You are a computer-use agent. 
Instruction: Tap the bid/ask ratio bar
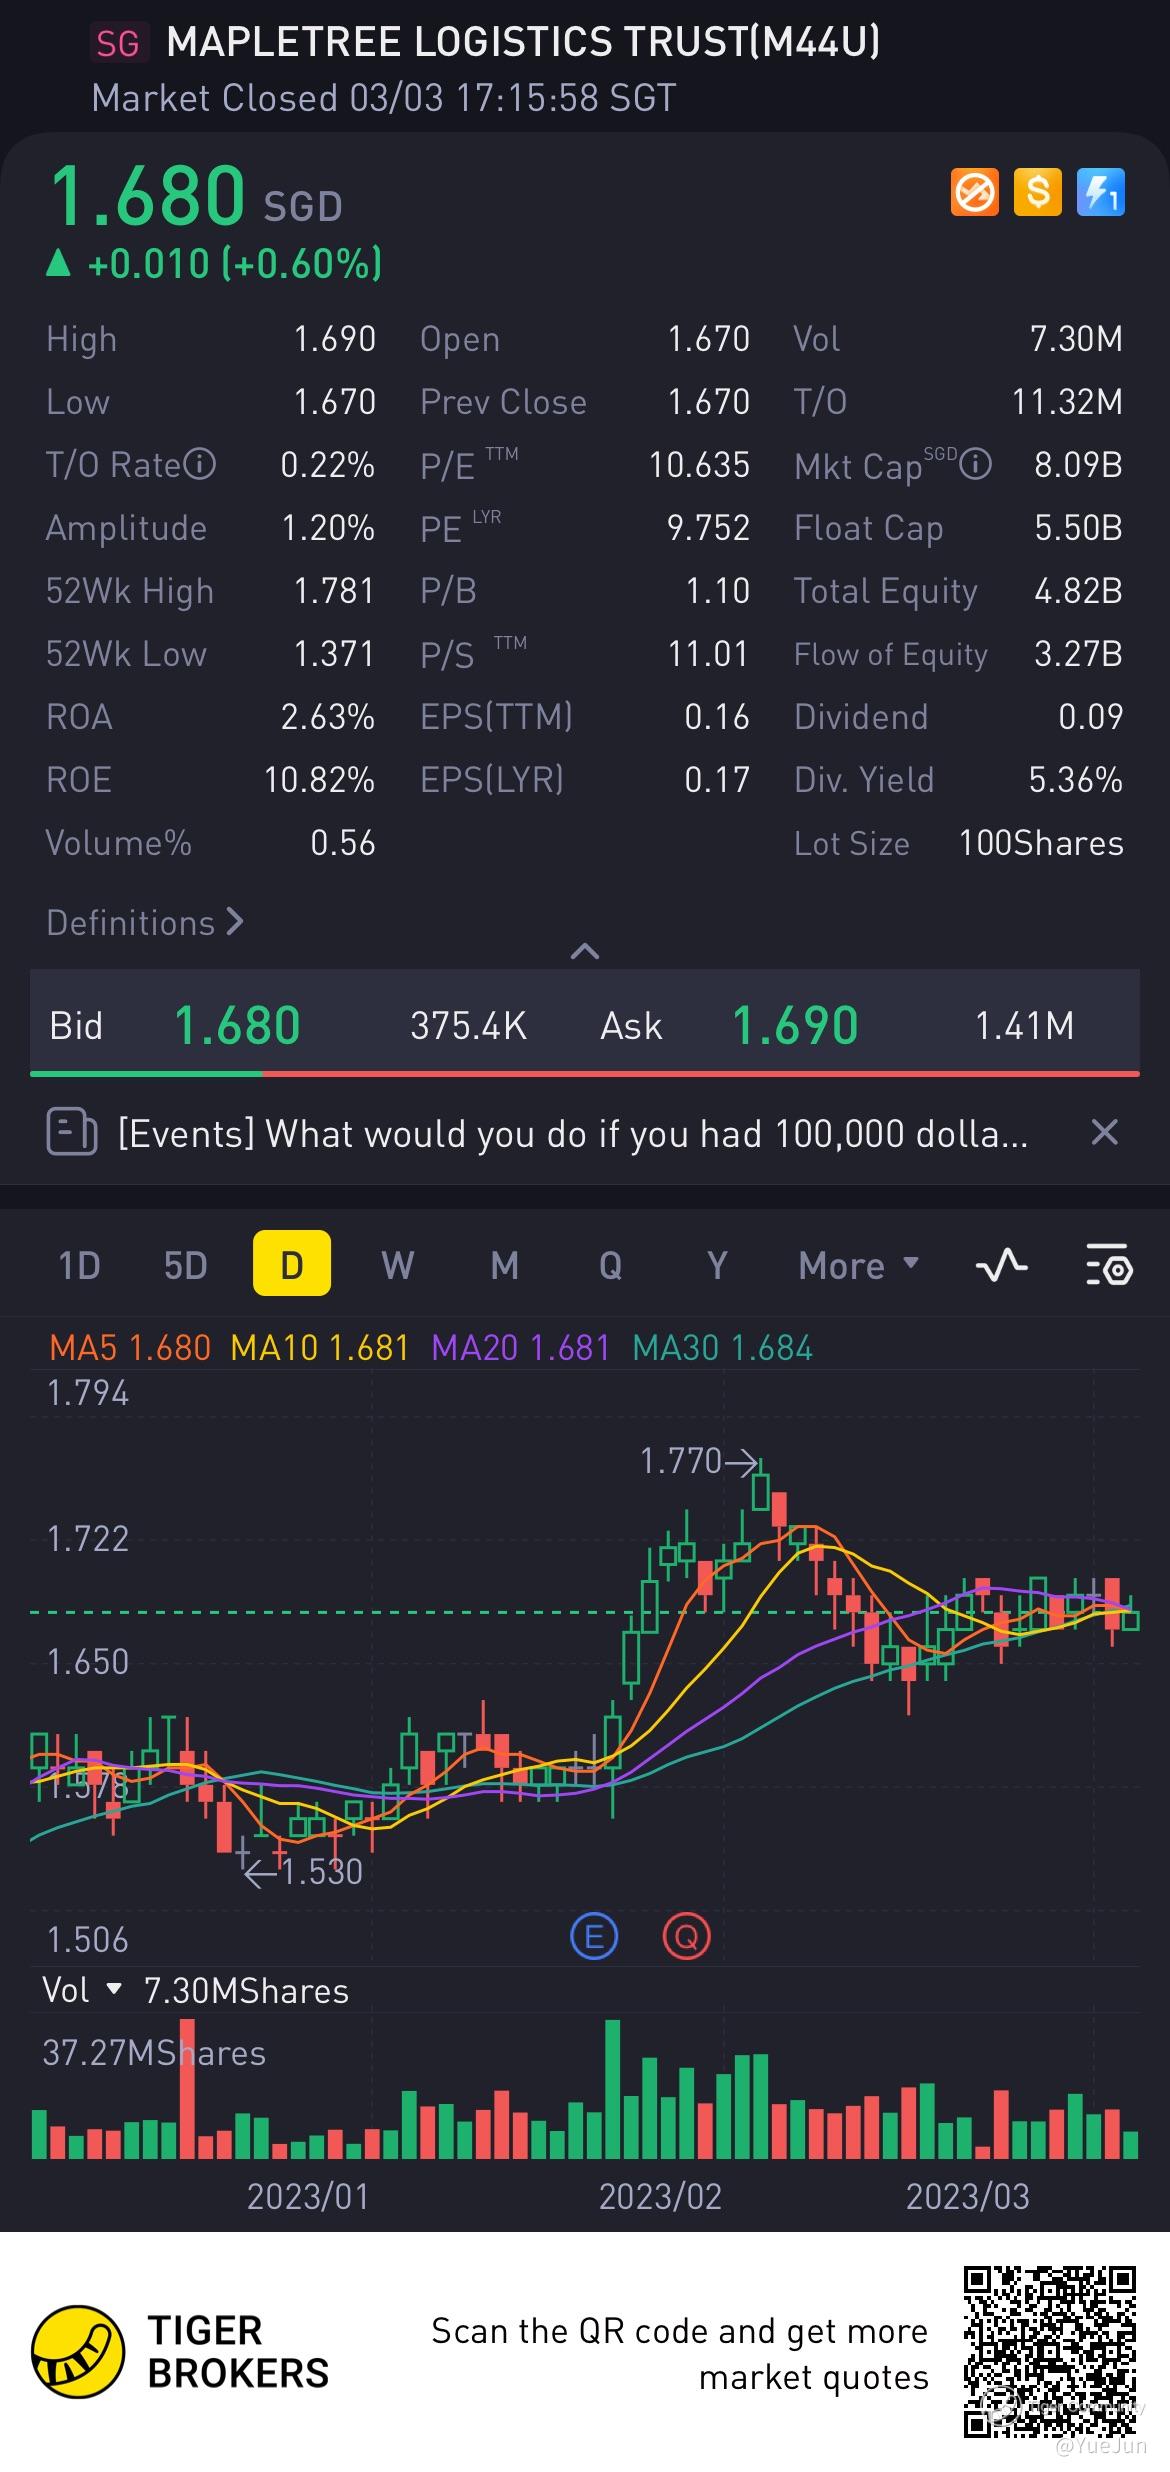pyautogui.click(x=585, y=1074)
